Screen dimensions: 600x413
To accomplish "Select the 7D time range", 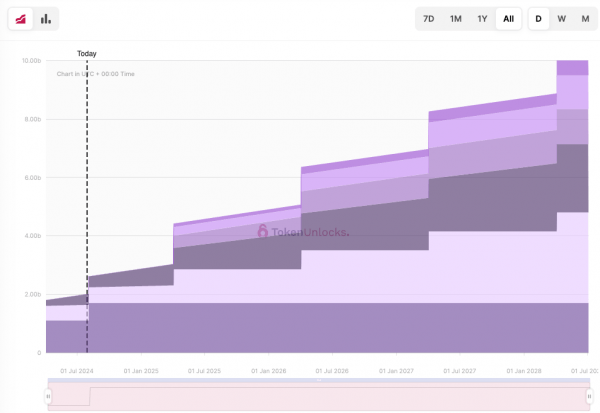I will (x=428, y=19).
